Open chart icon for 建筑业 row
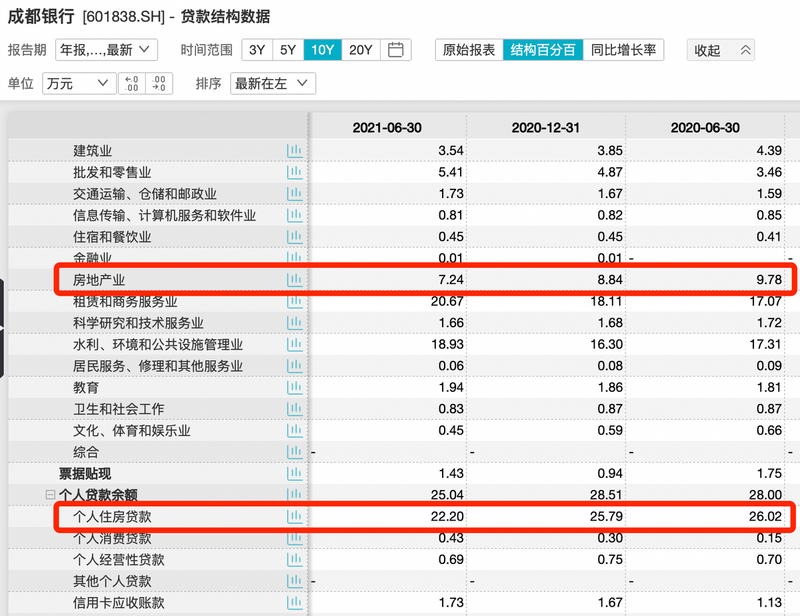 click(x=294, y=151)
